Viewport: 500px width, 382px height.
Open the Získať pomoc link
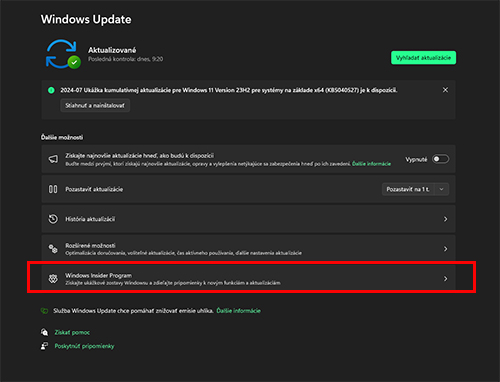coord(72,332)
